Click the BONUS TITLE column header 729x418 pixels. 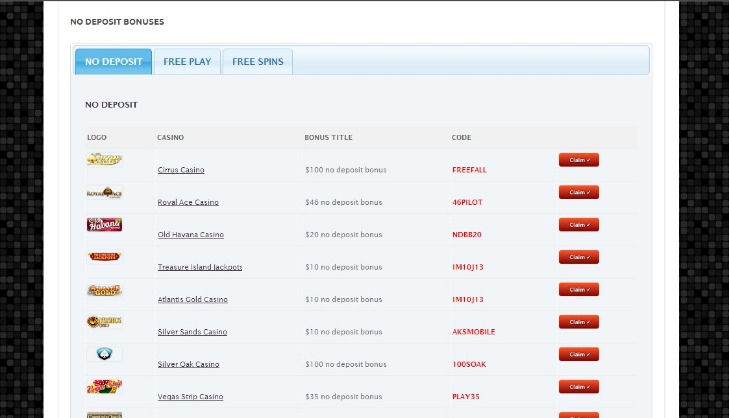coord(328,138)
